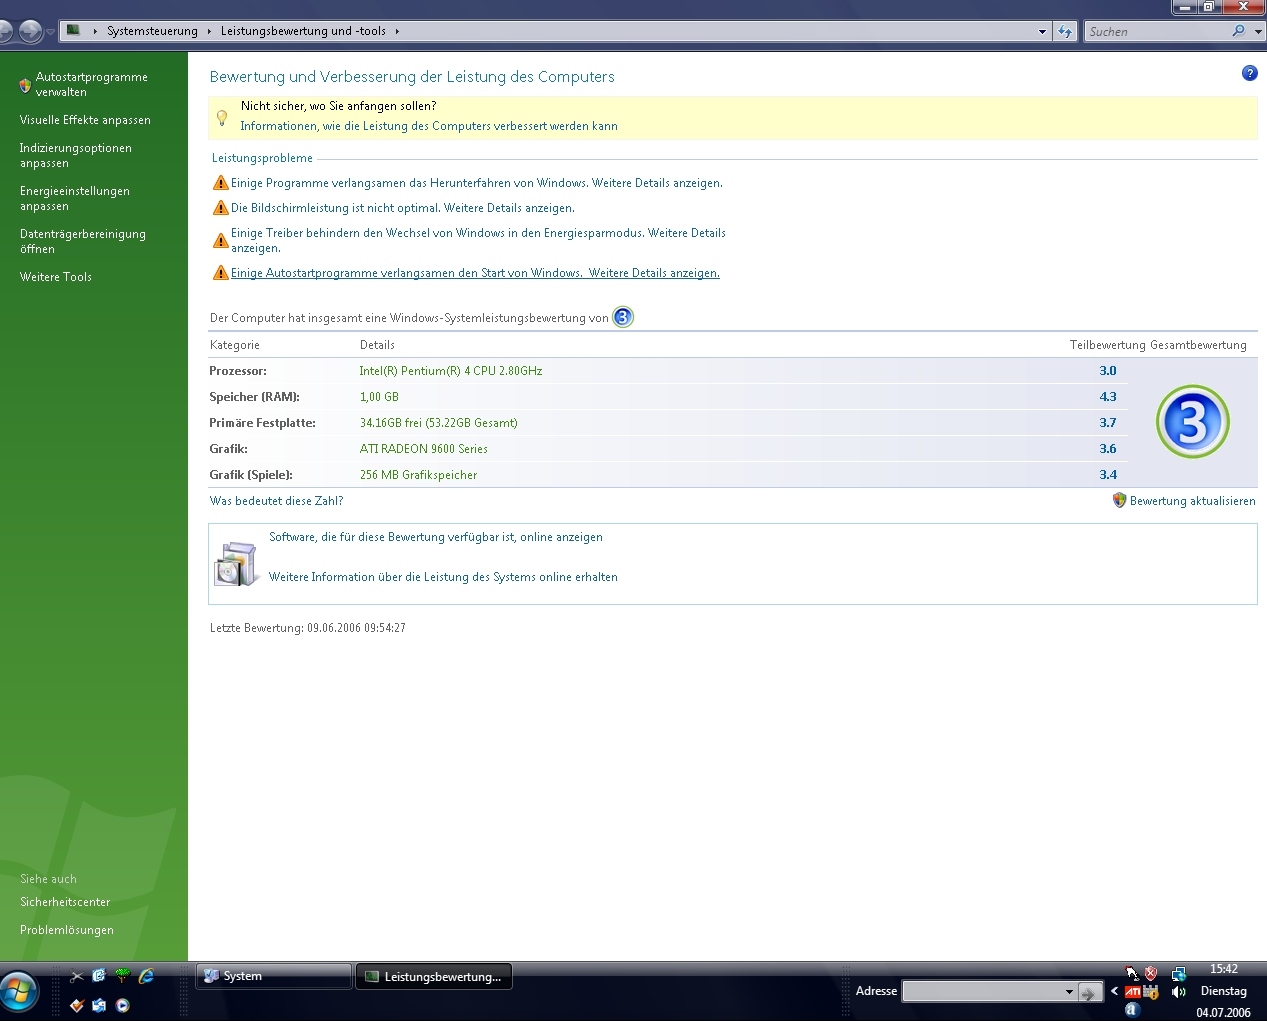Click the address bar refresh button
1267x1021 pixels.
pos(1066,31)
